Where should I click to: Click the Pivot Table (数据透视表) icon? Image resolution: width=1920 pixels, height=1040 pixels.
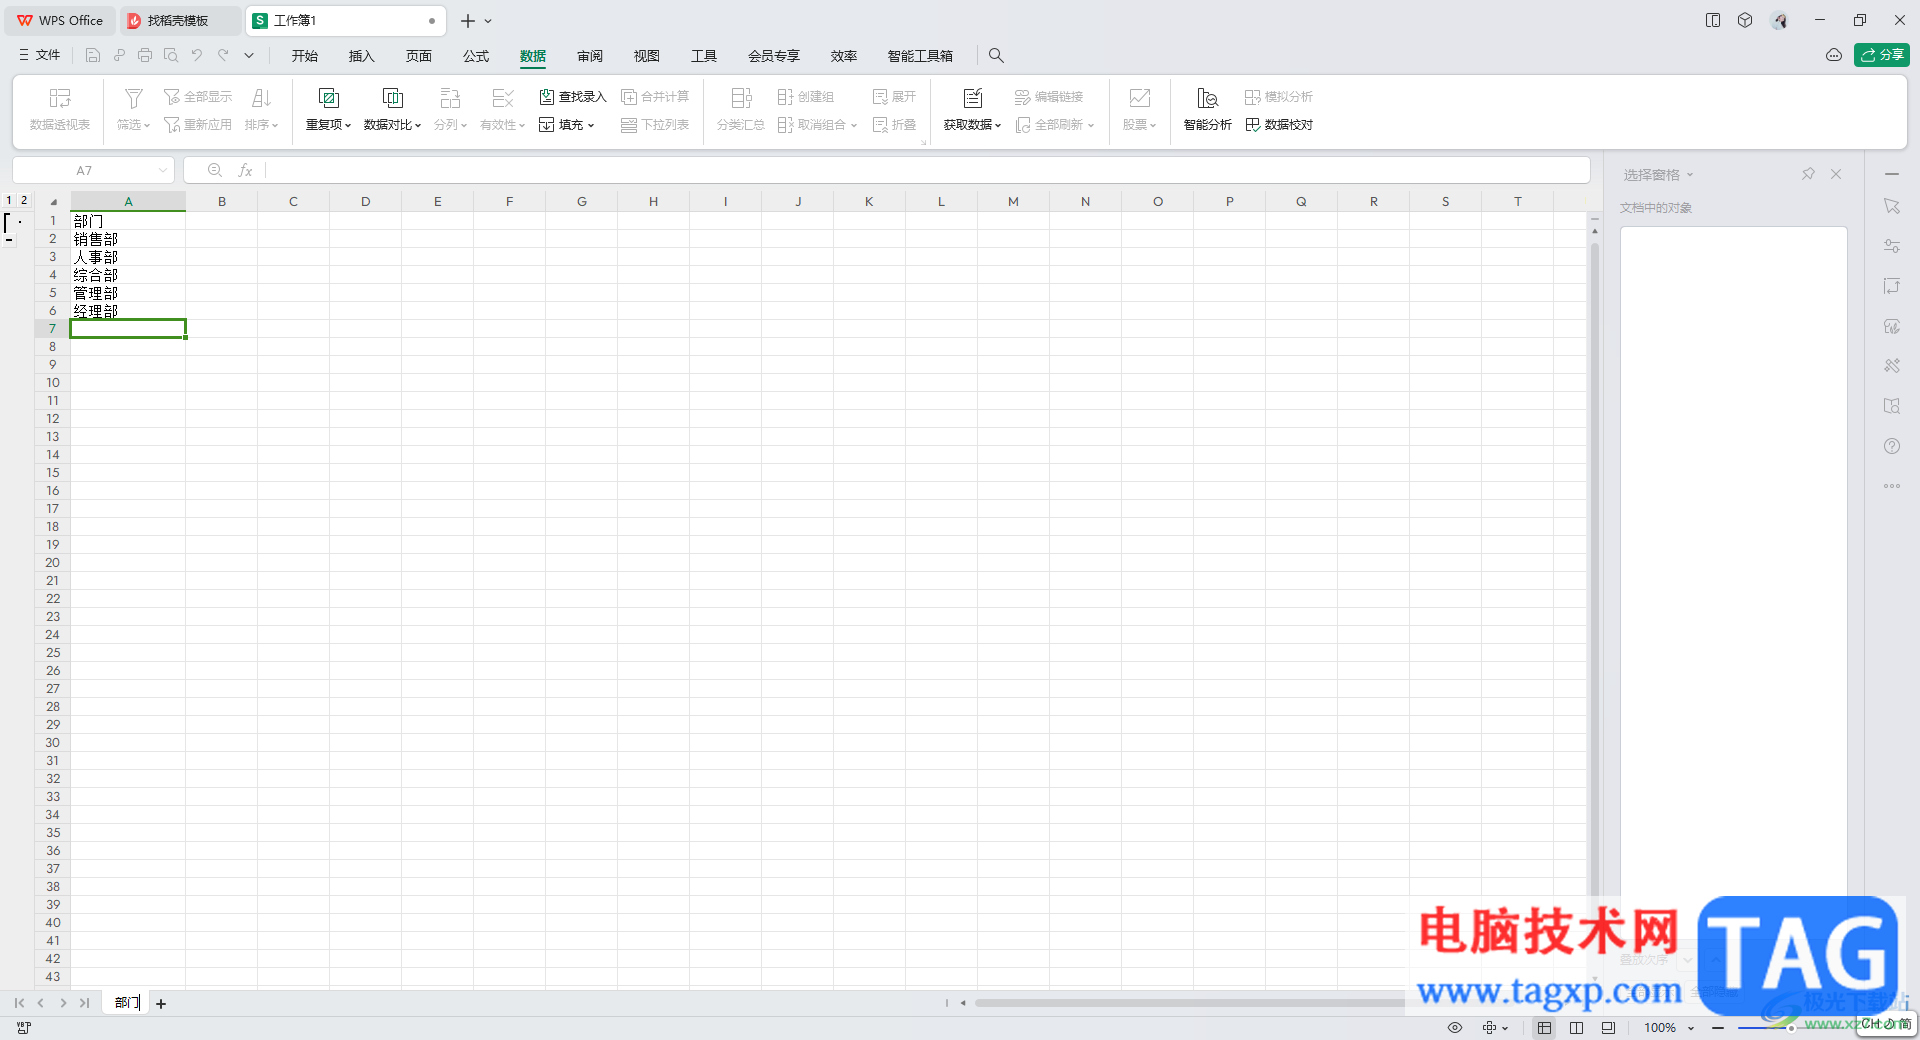[60, 98]
